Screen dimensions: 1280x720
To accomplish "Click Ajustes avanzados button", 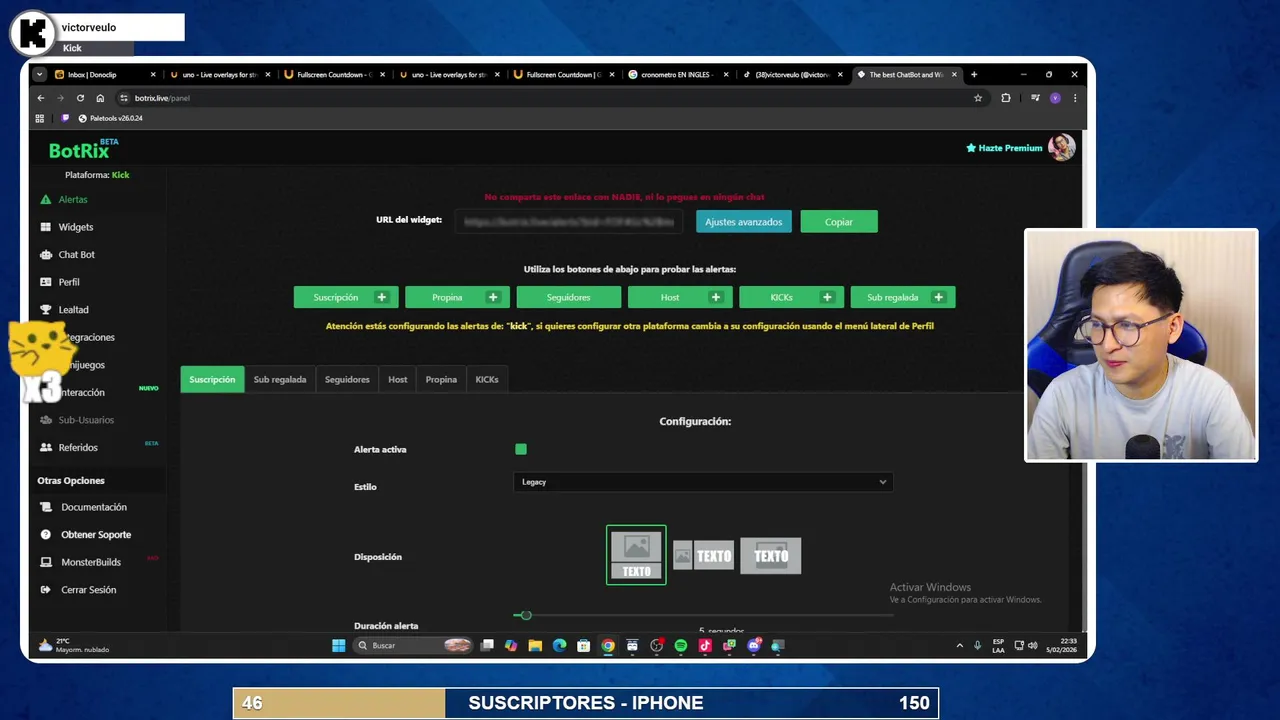I will point(744,222).
